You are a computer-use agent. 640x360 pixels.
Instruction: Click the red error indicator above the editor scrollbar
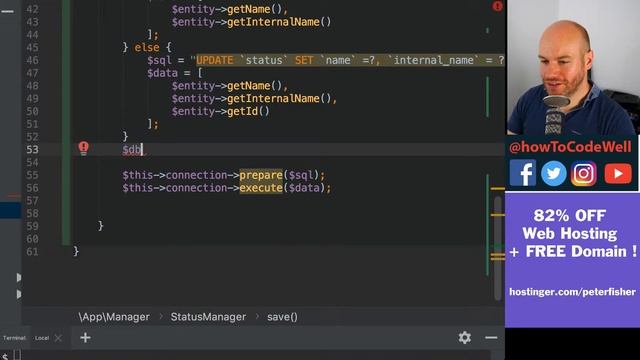click(497, 6)
